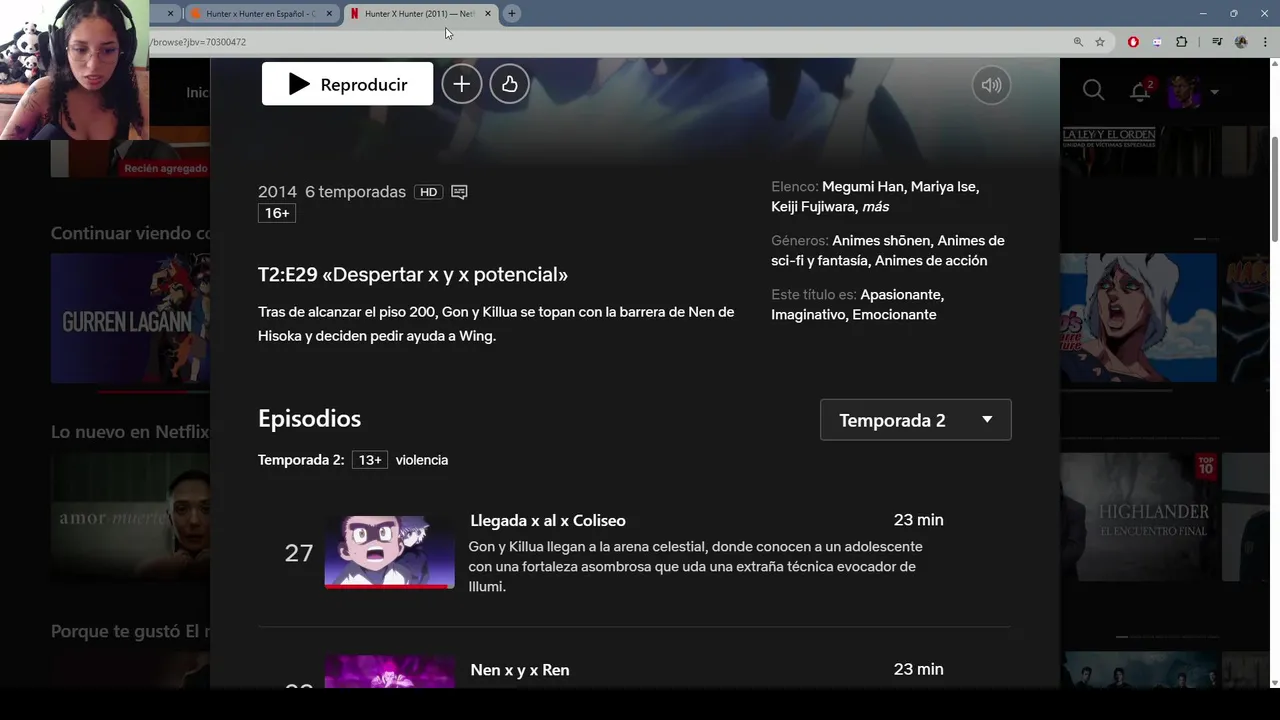Viewport: 1280px width, 720px height.
Task: Click the 'Continuar viendo' row heading
Action: (x=131, y=233)
